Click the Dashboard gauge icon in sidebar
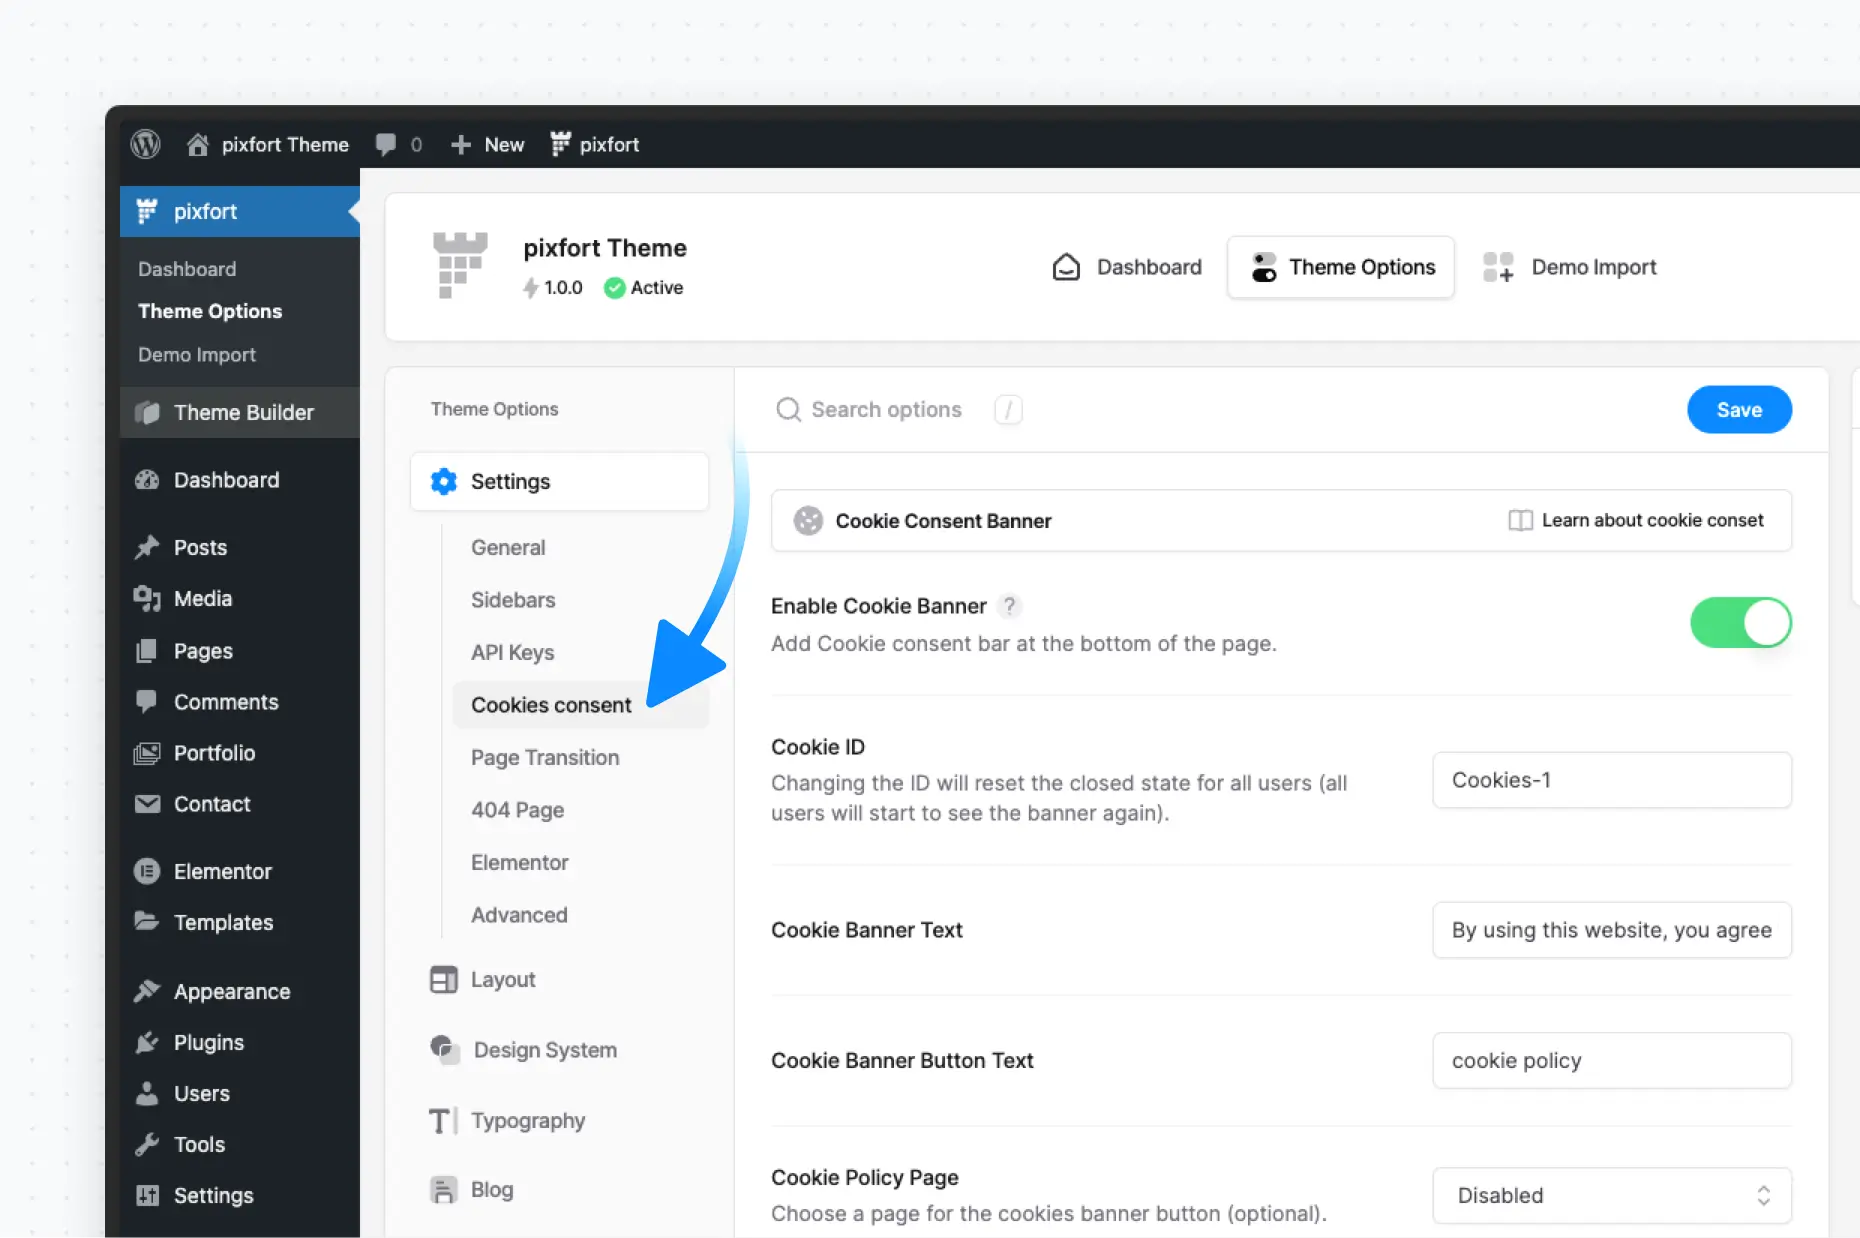1860x1238 pixels. 147,480
